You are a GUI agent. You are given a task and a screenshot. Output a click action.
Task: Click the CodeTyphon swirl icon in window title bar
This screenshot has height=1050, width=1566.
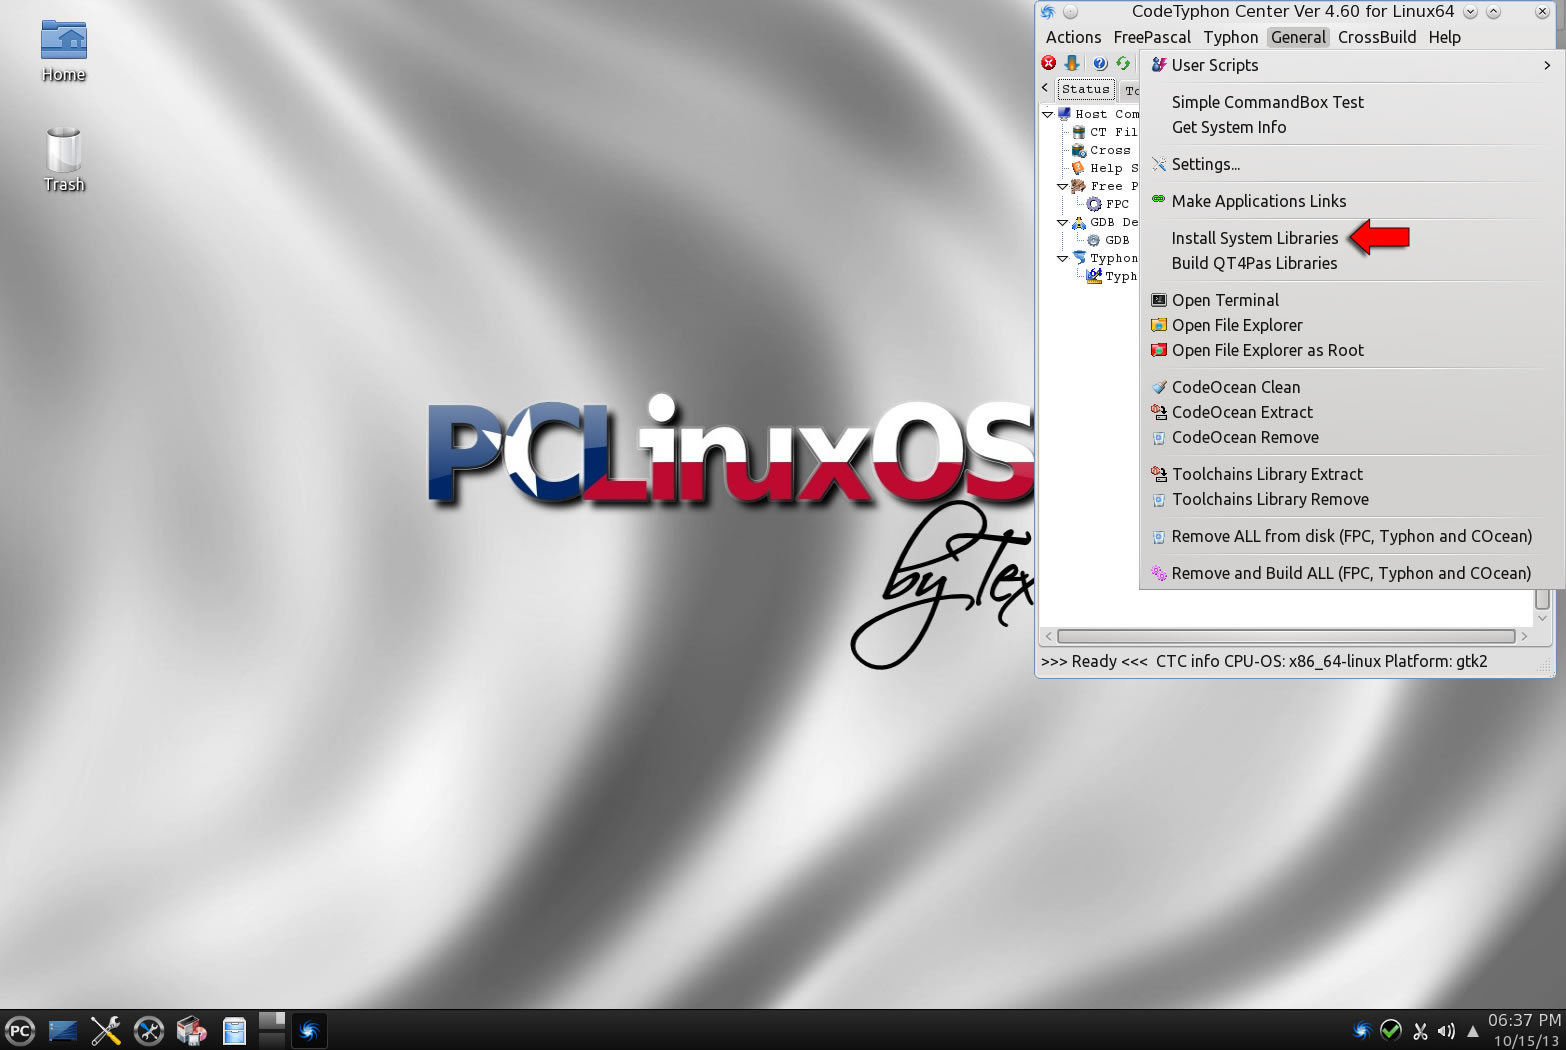1047,12
